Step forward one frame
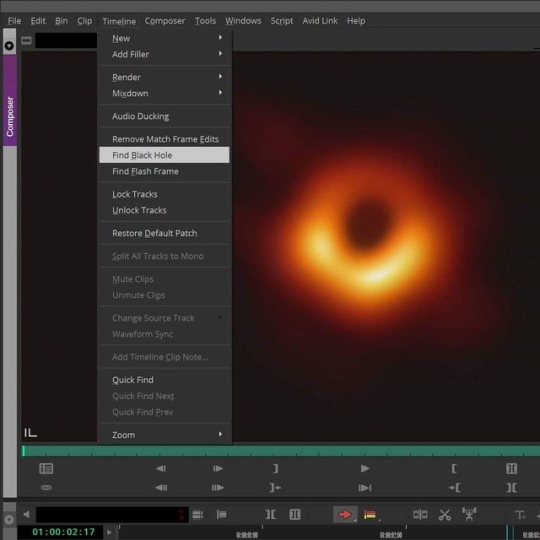Image resolution: width=540 pixels, height=540 pixels. click(x=218, y=469)
